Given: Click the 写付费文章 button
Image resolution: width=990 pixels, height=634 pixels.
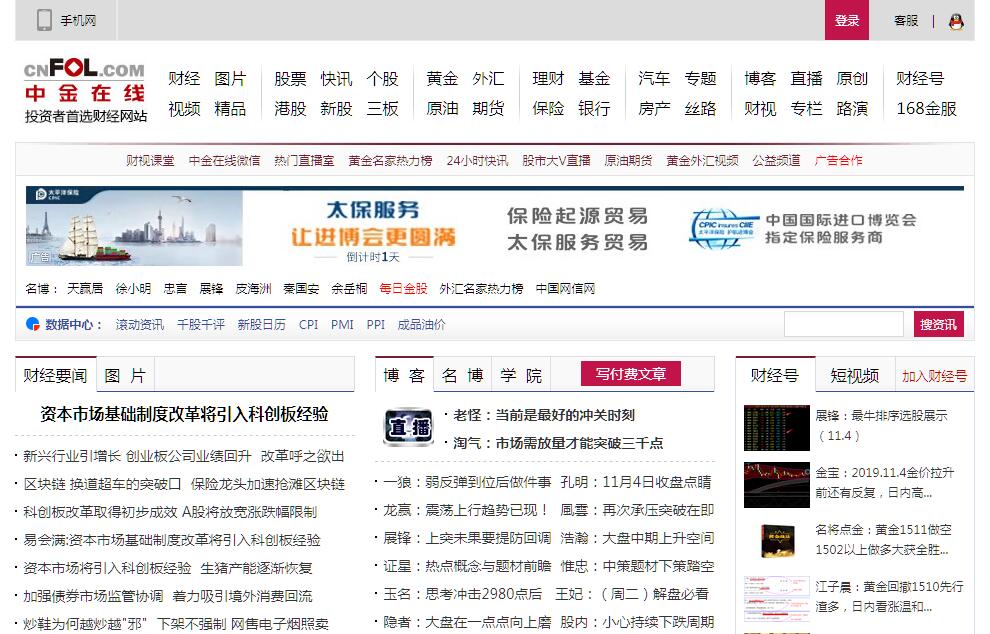Looking at the screenshot, I should point(630,374).
